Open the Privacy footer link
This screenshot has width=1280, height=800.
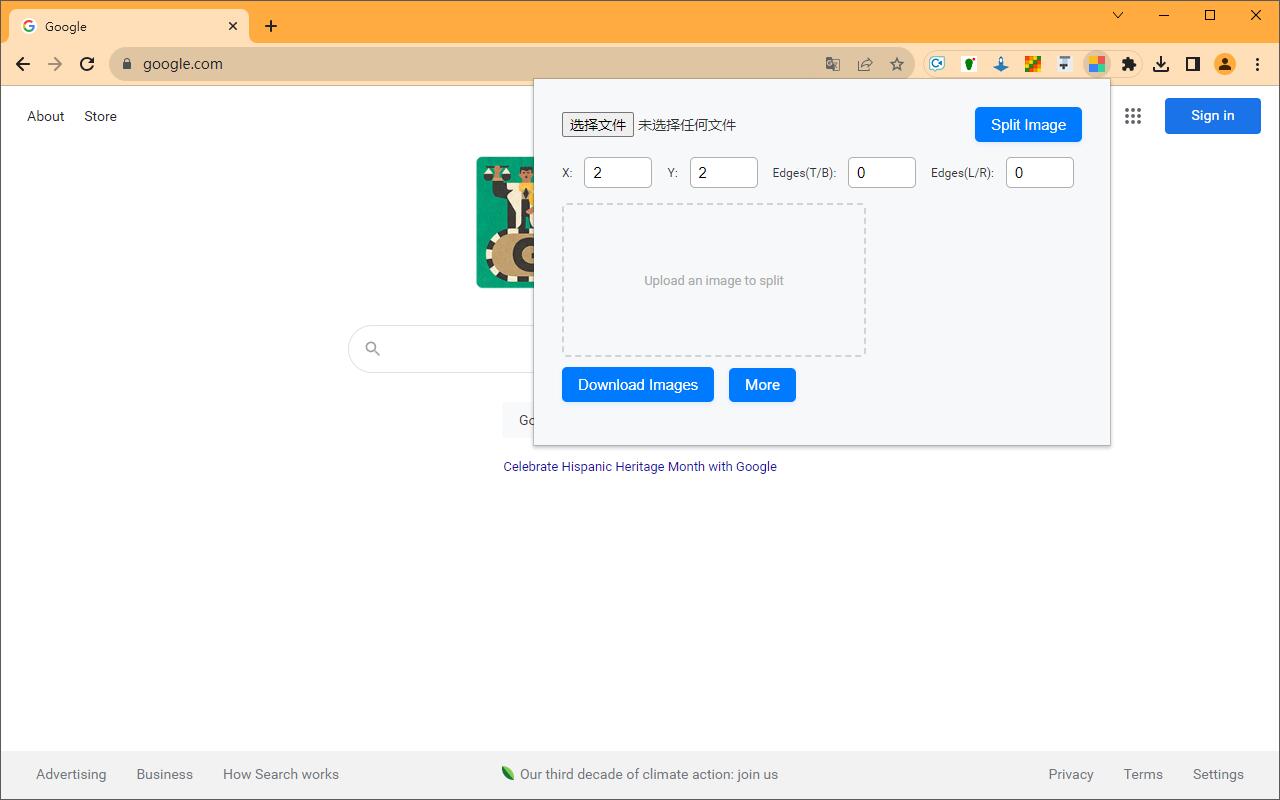click(1071, 774)
